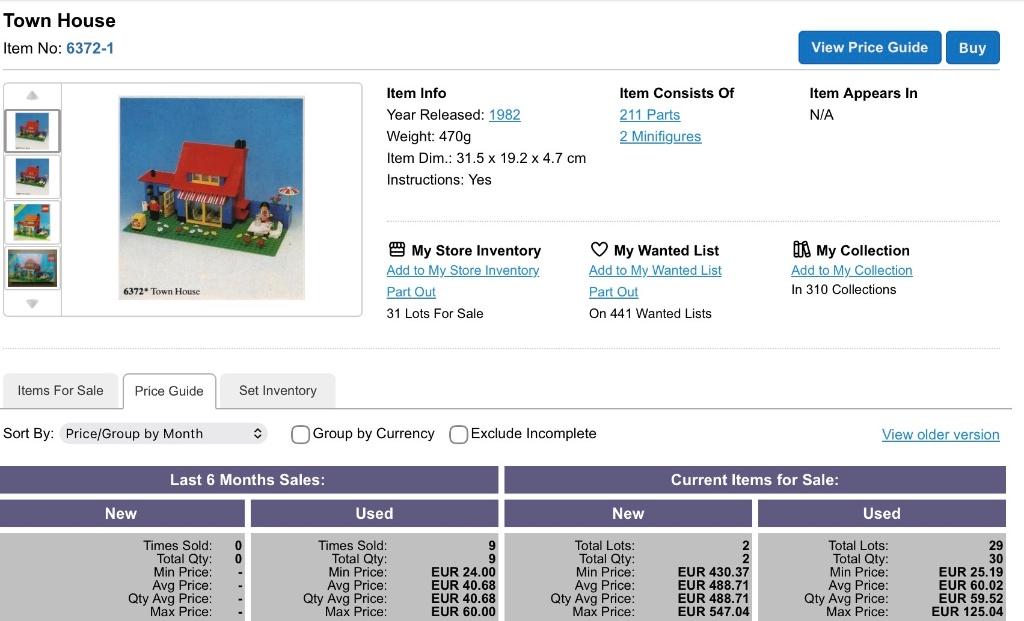The image size is (1024, 621).
Task: Click the 'On 441 Wanted Lists' text
Action: 650,313
